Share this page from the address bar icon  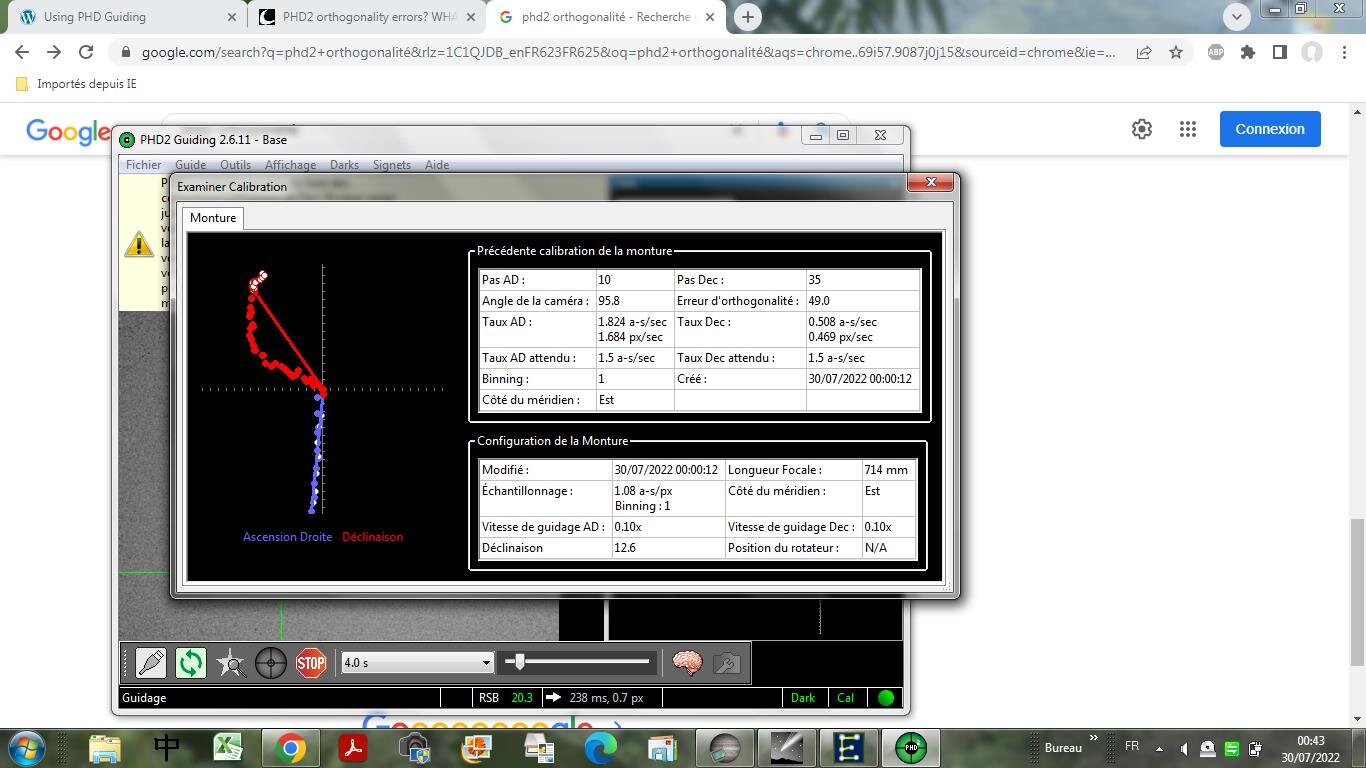pos(1144,52)
